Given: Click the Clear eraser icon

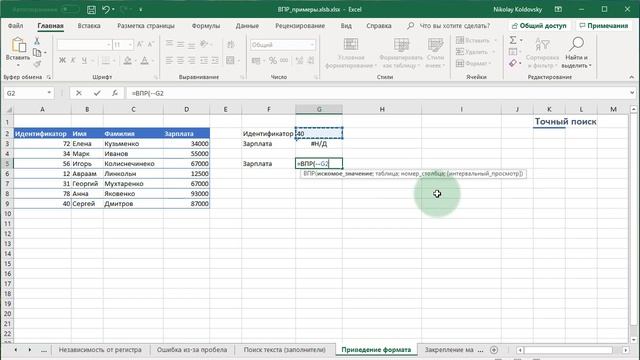Looking at the screenshot, I should point(513,63).
